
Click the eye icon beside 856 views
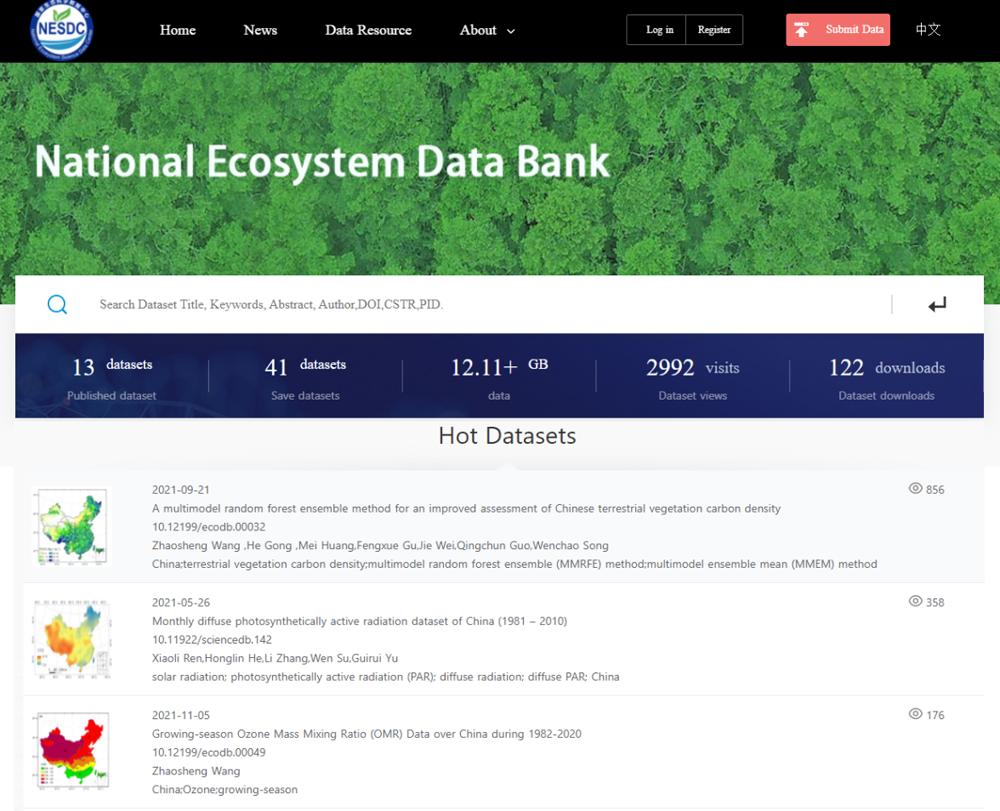pos(914,489)
